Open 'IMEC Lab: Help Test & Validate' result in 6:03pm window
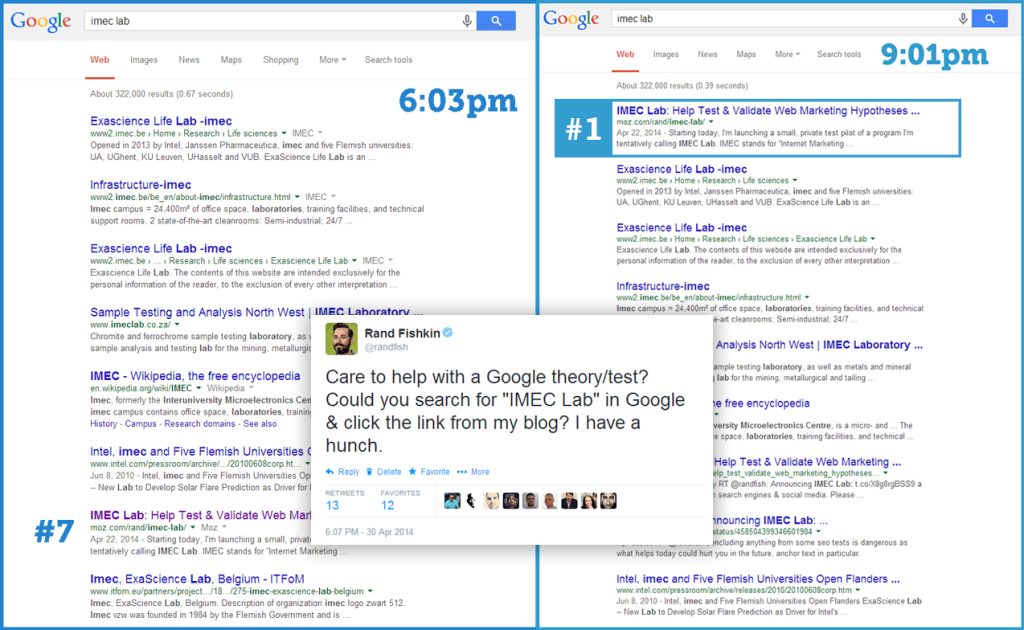The height and width of the screenshot is (630, 1024). [200, 515]
